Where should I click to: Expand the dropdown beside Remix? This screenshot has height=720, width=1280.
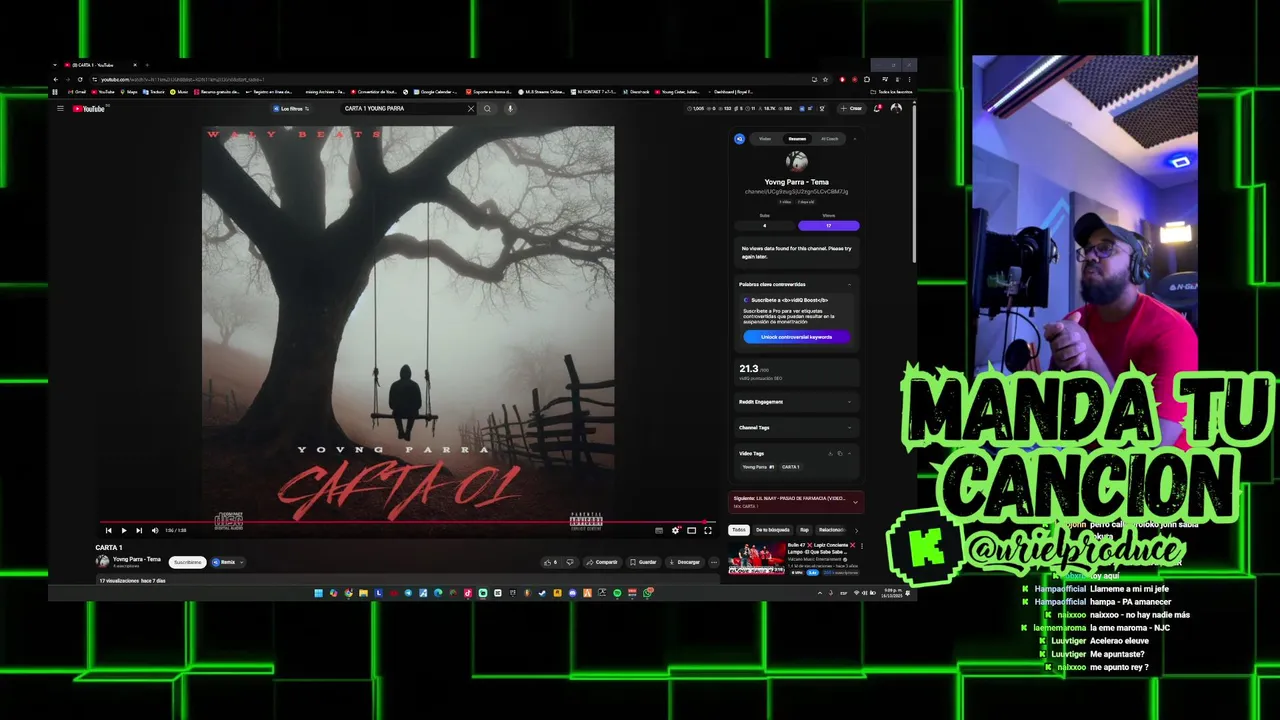click(241, 562)
